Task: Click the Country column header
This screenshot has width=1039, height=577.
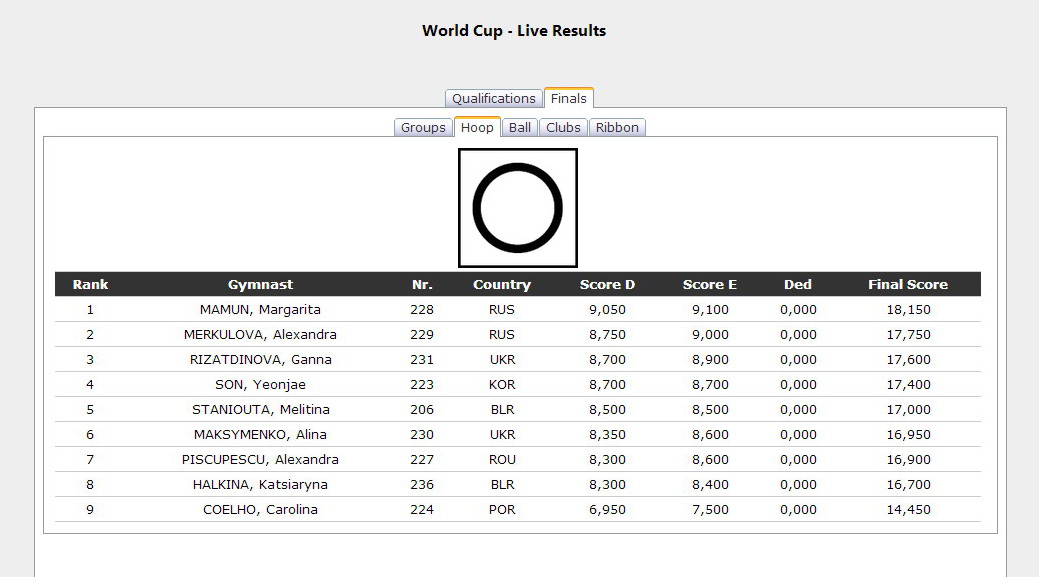Action: (501, 284)
